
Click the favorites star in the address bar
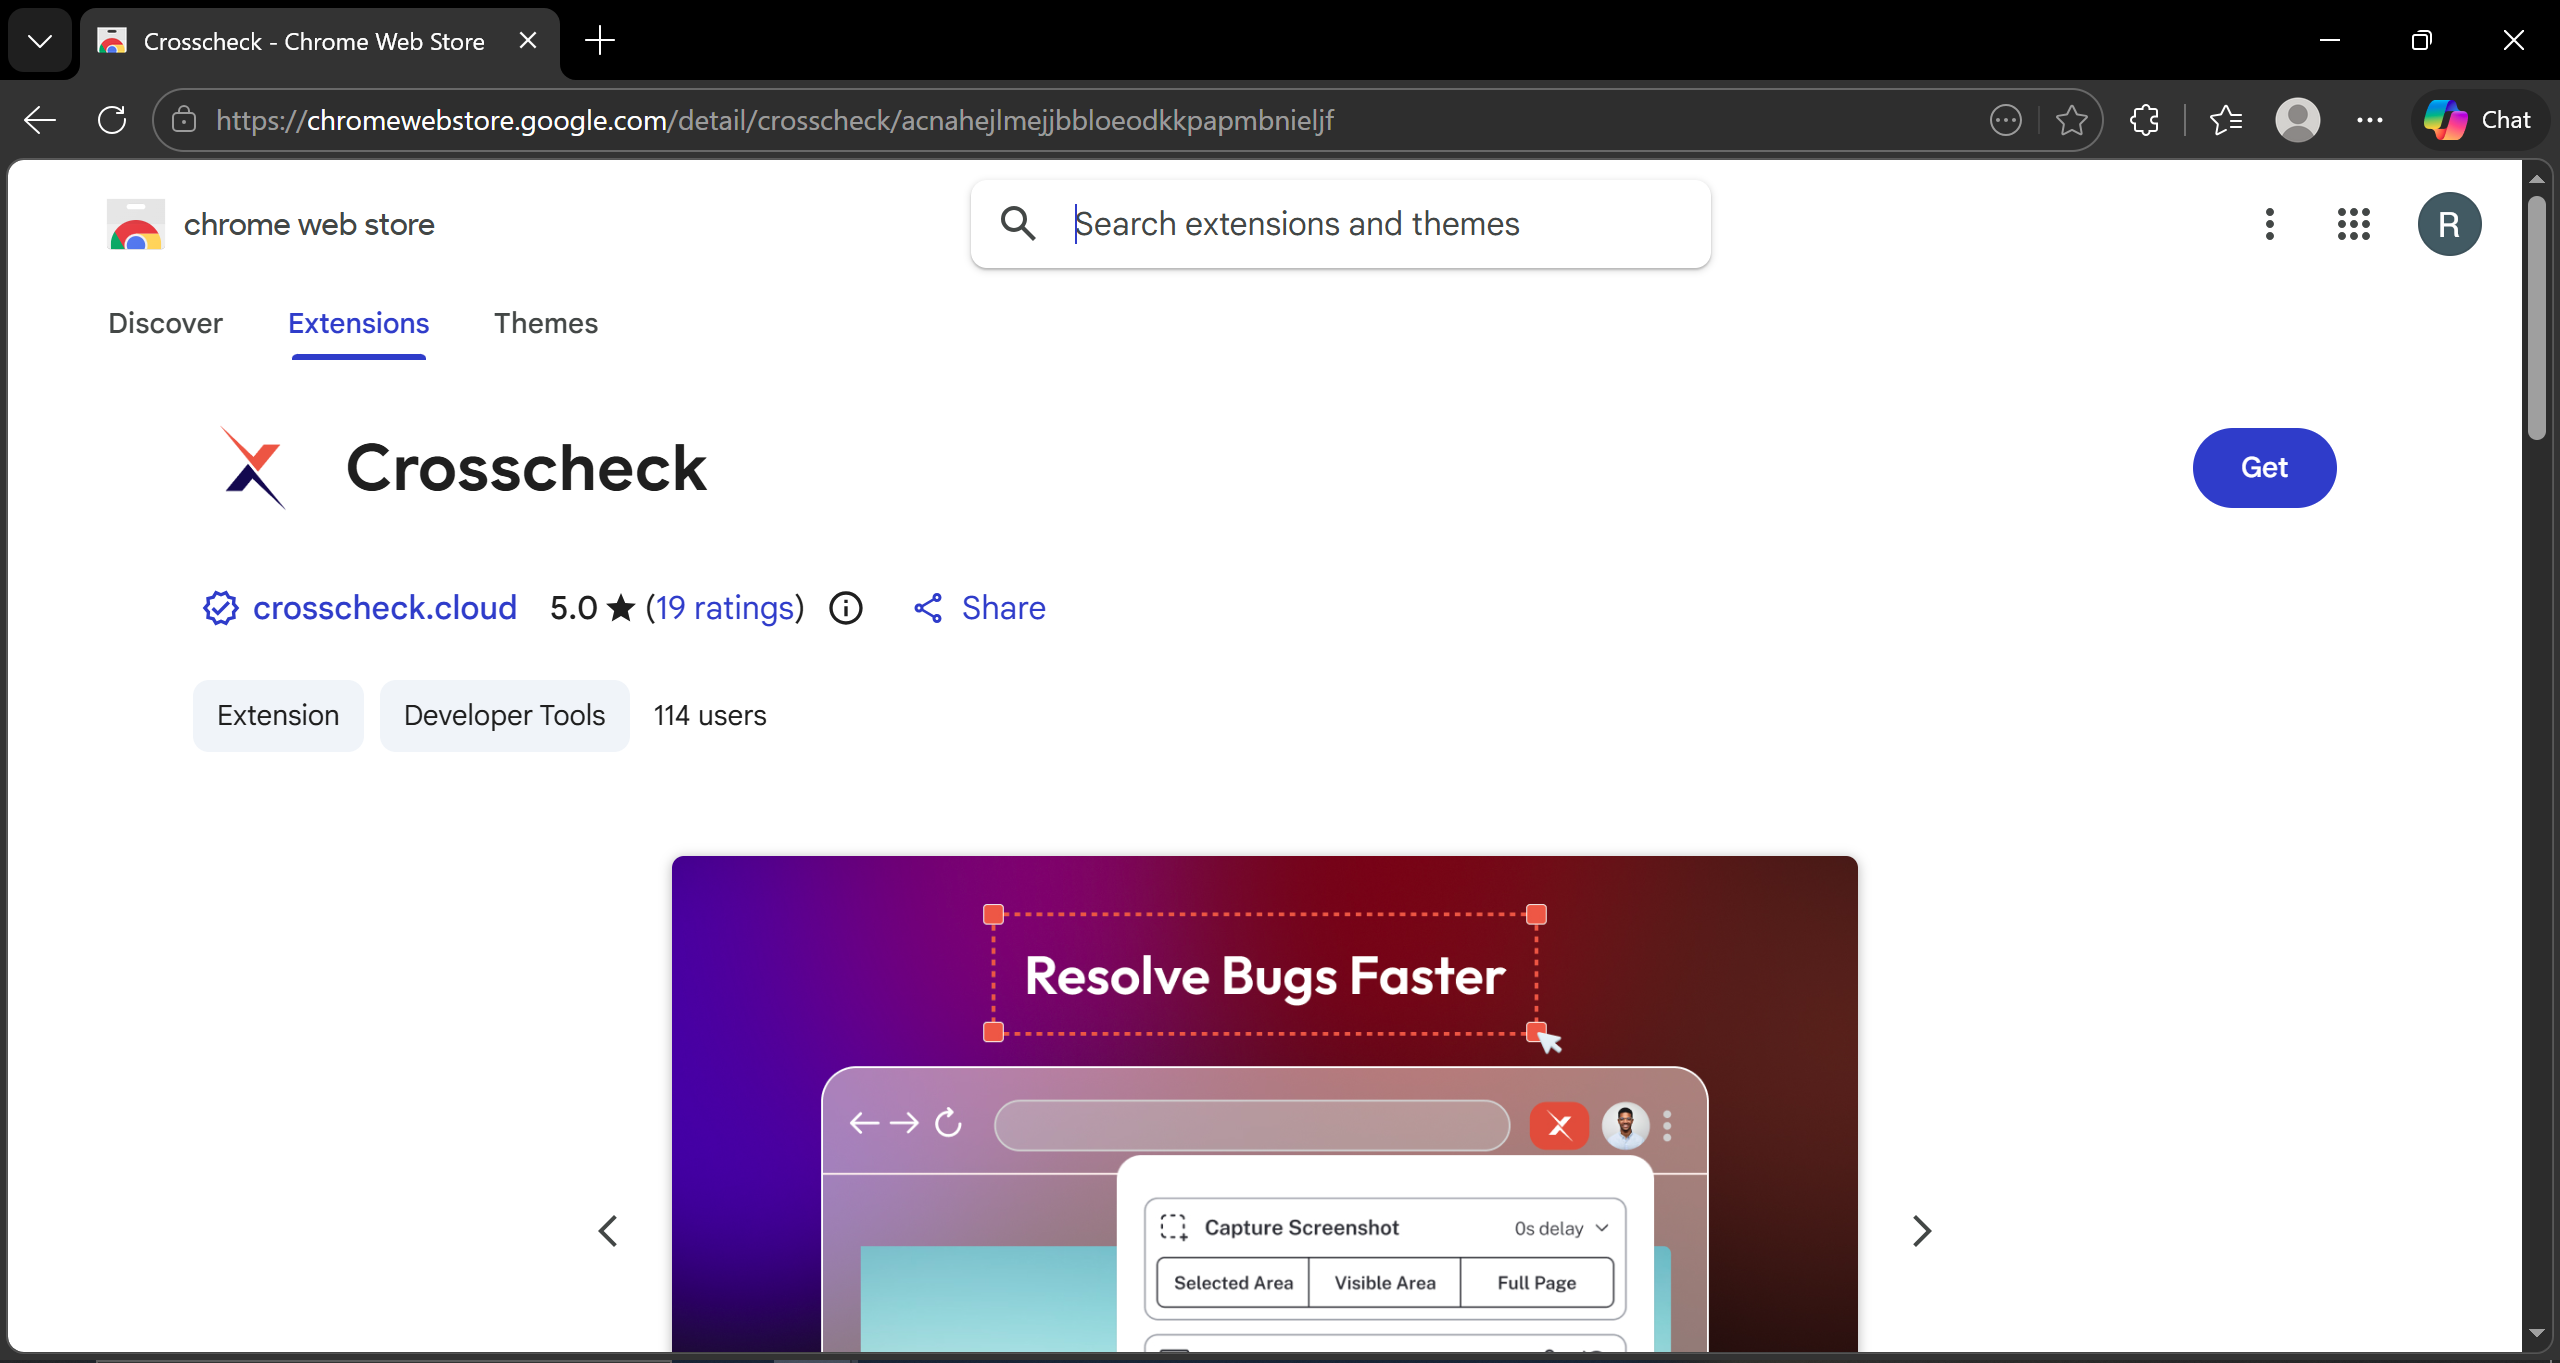click(2071, 120)
